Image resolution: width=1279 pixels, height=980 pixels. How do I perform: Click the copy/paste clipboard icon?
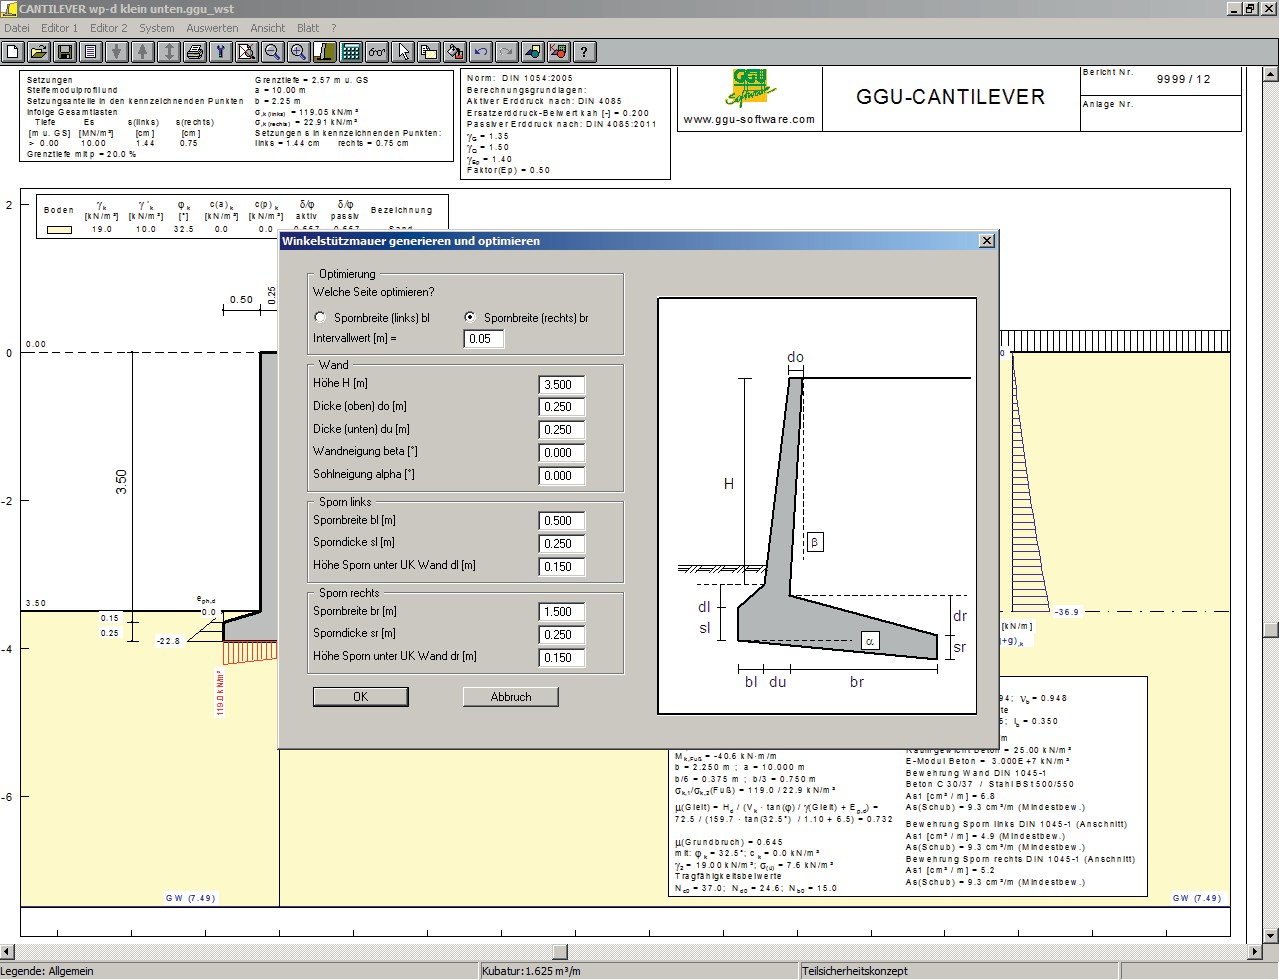[429, 52]
